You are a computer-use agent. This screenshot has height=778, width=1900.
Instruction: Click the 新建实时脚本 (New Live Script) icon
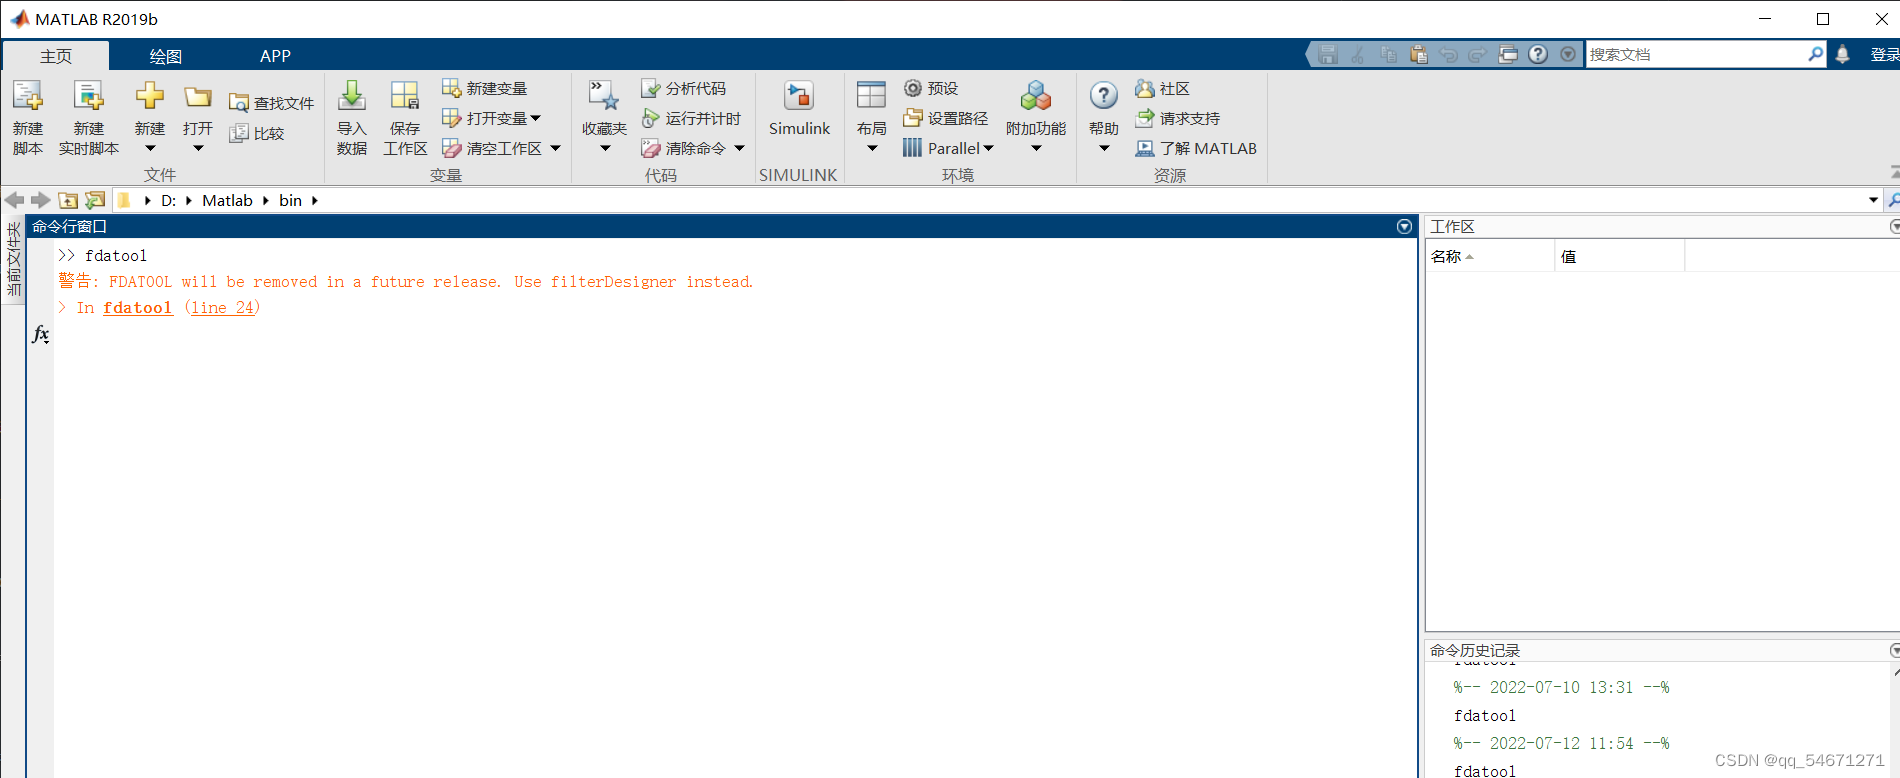[89, 96]
